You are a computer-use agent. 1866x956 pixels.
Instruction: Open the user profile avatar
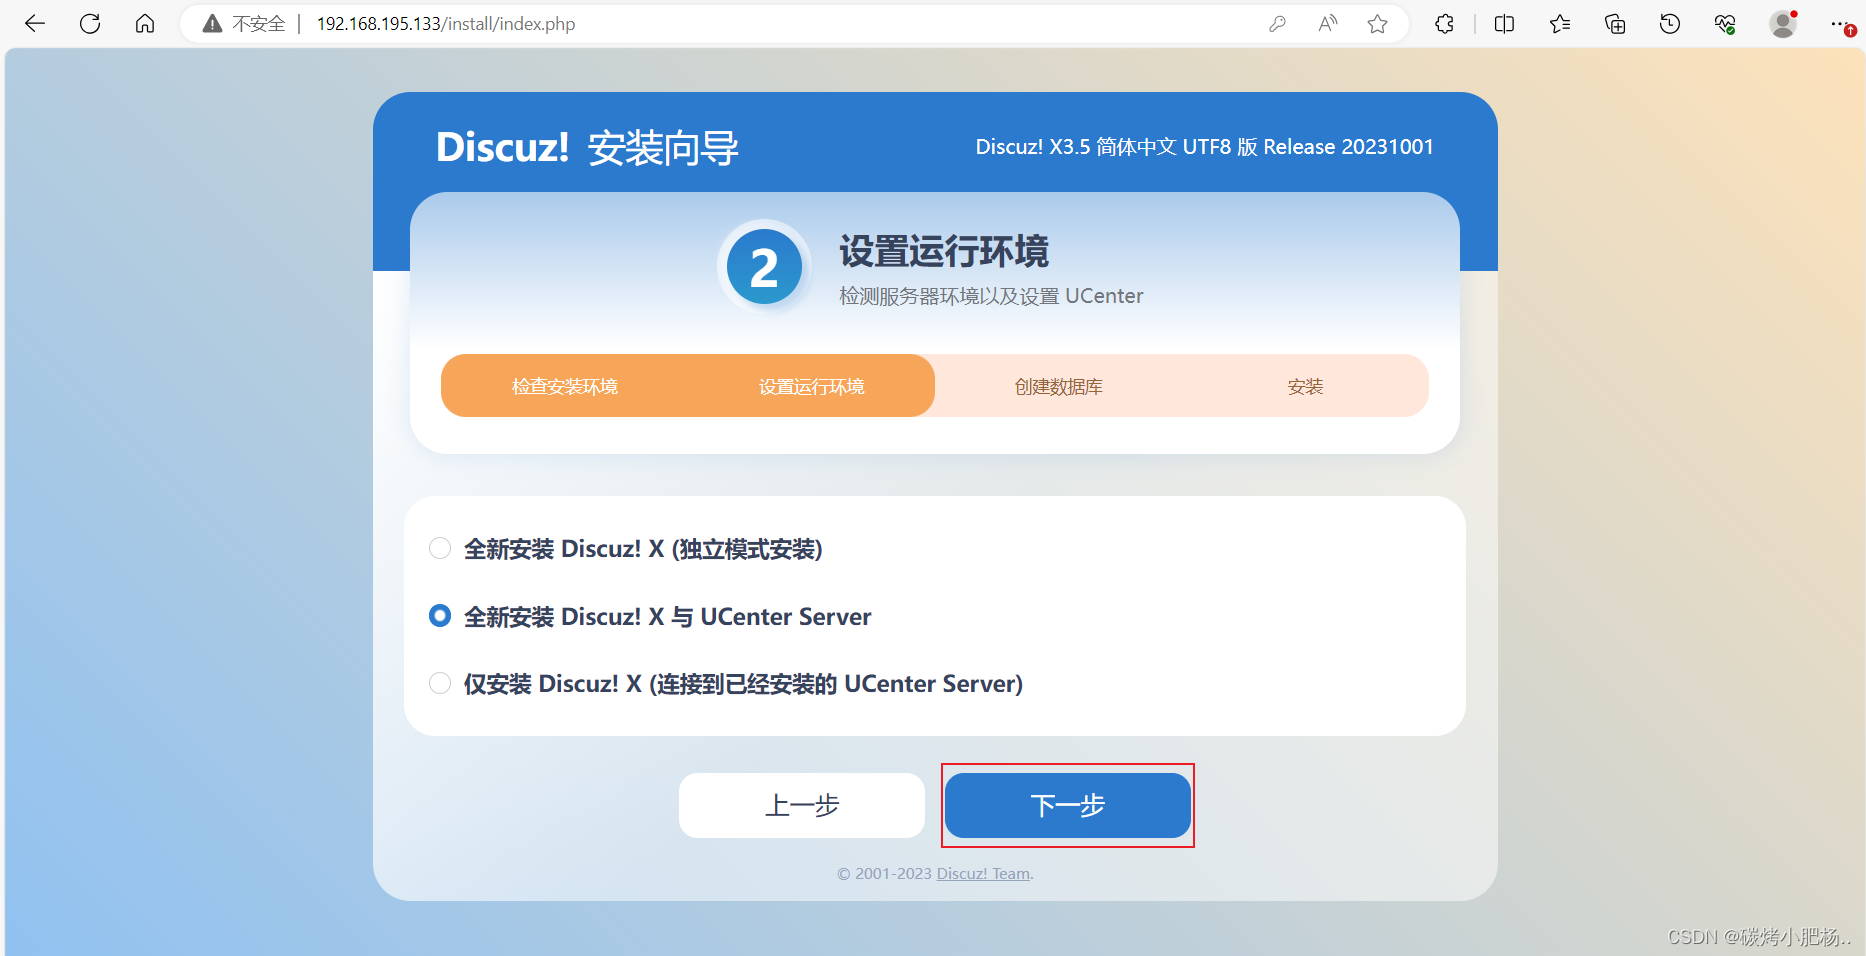tap(1783, 24)
